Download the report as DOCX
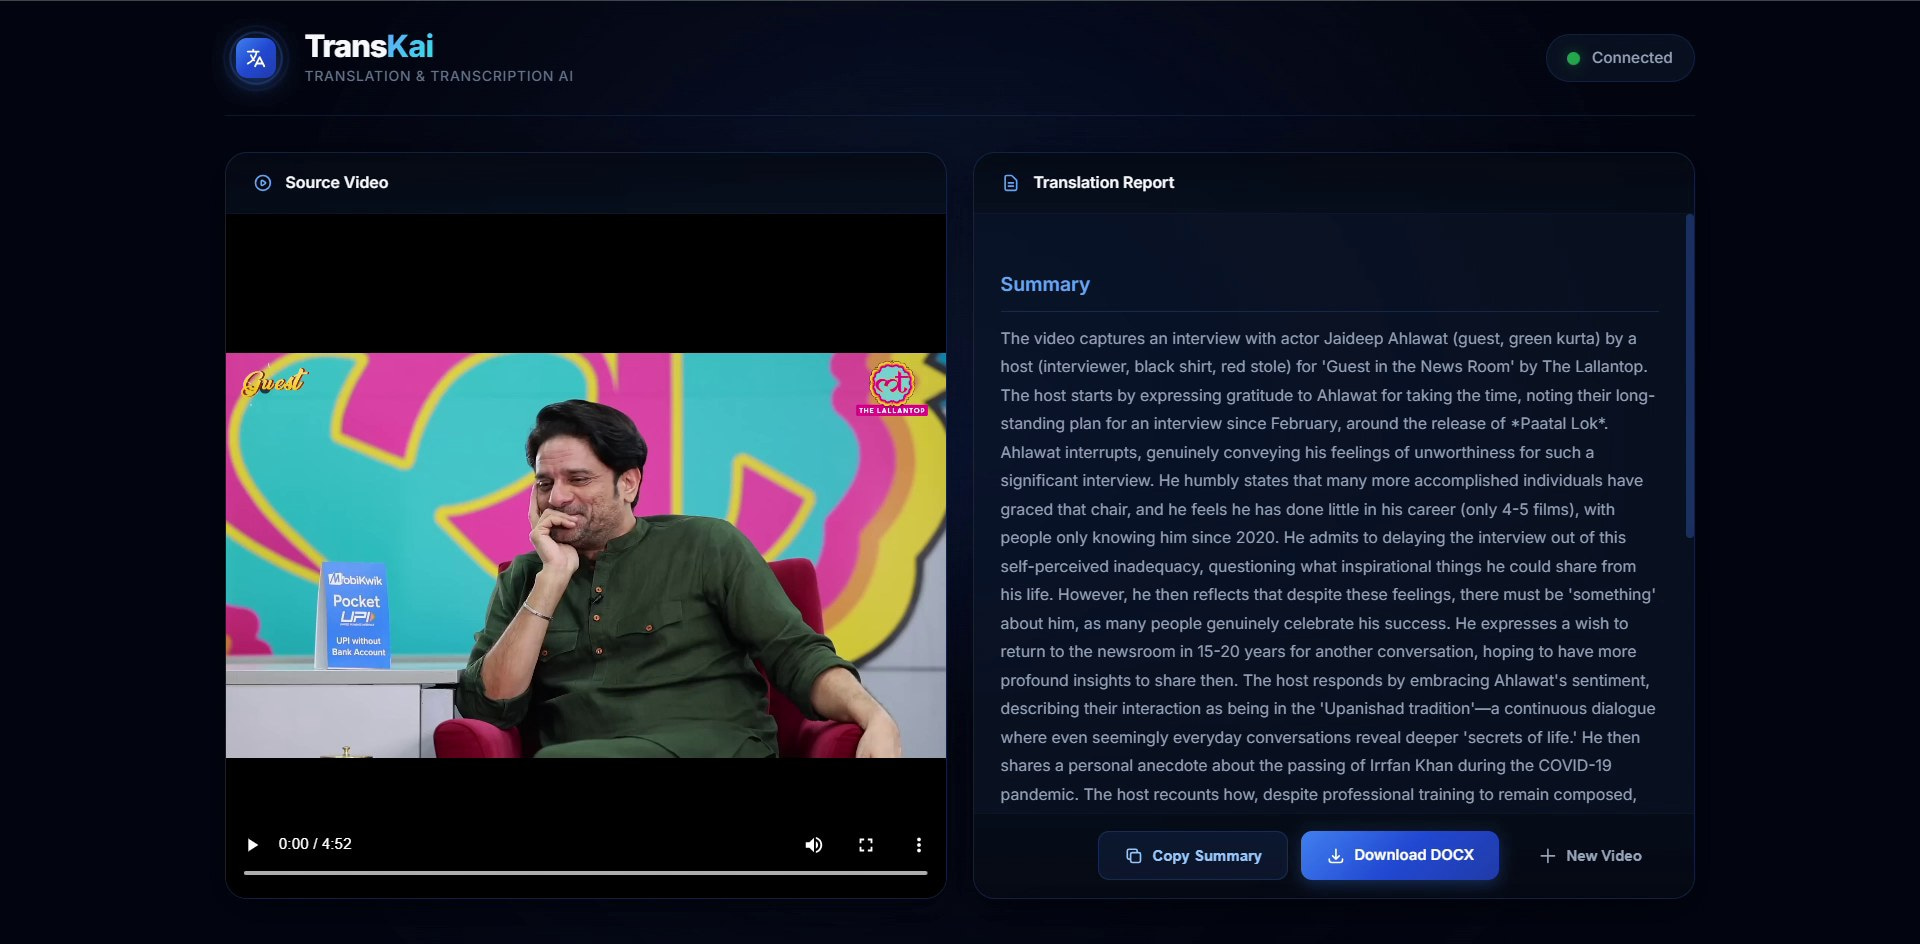1920x944 pixels. (1399, 856)
